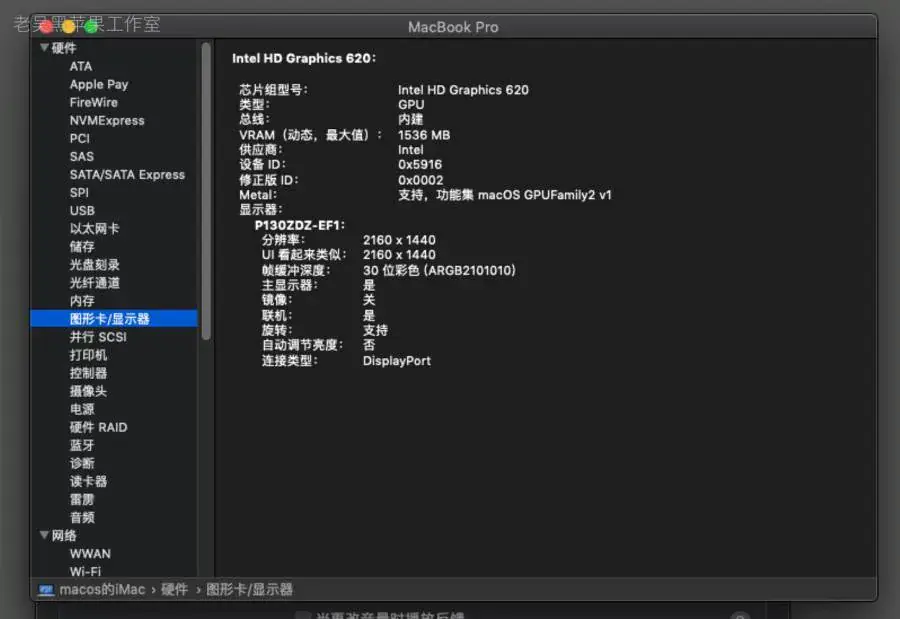Click macos的iMac in the path bar
The height and width of the screenshot is (619, 900).
pyautogui.click(x=102, y=590)
